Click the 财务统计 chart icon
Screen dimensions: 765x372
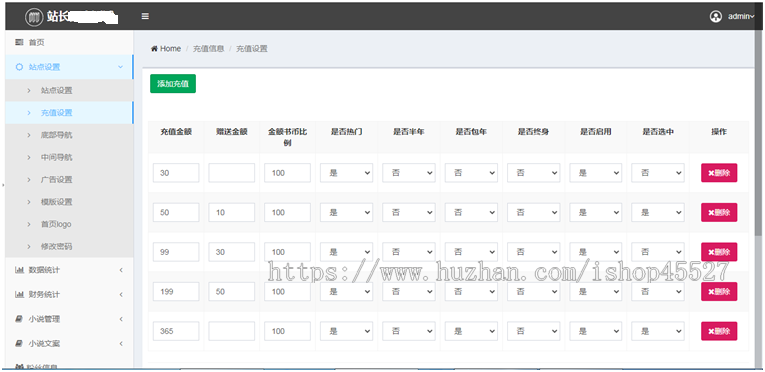click(19, 294)
